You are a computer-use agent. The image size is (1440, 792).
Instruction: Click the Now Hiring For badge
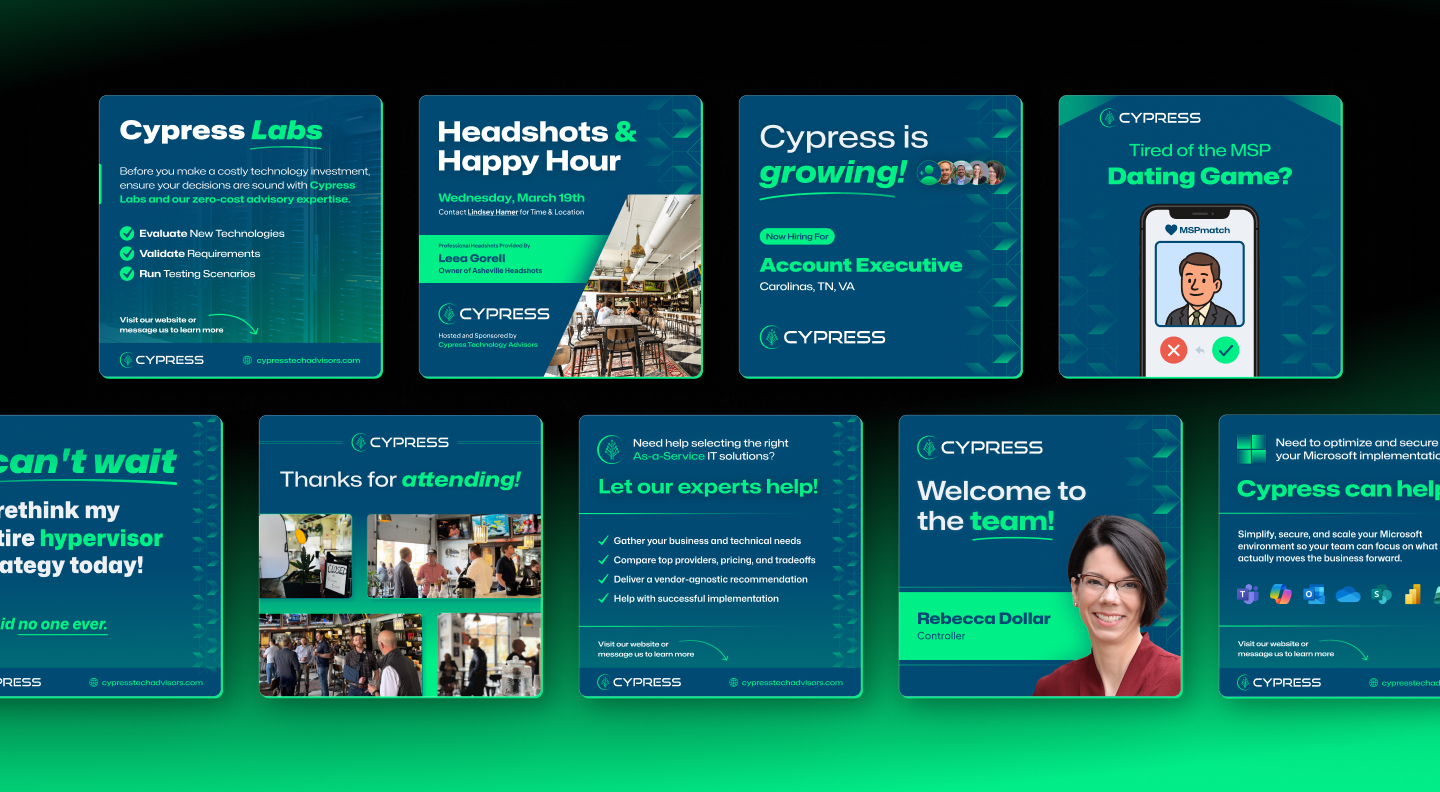(797, 237)
